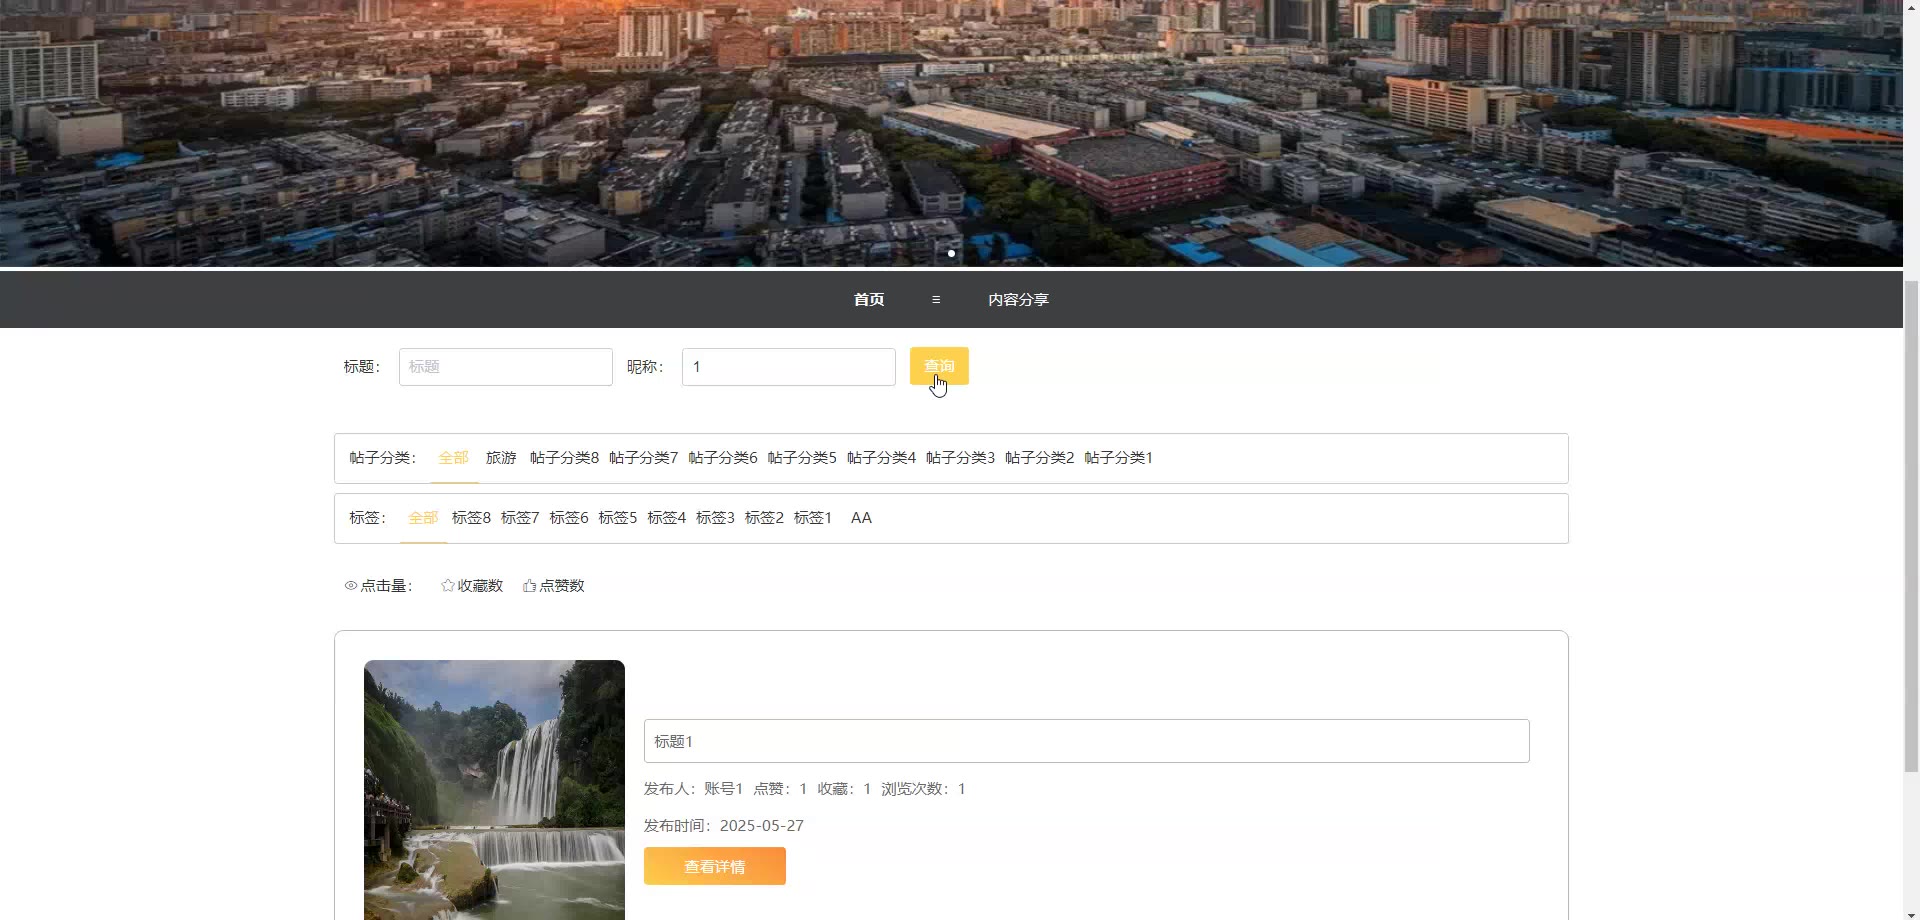Open the waterfall post thumbnail image

(x=494, y=789)
